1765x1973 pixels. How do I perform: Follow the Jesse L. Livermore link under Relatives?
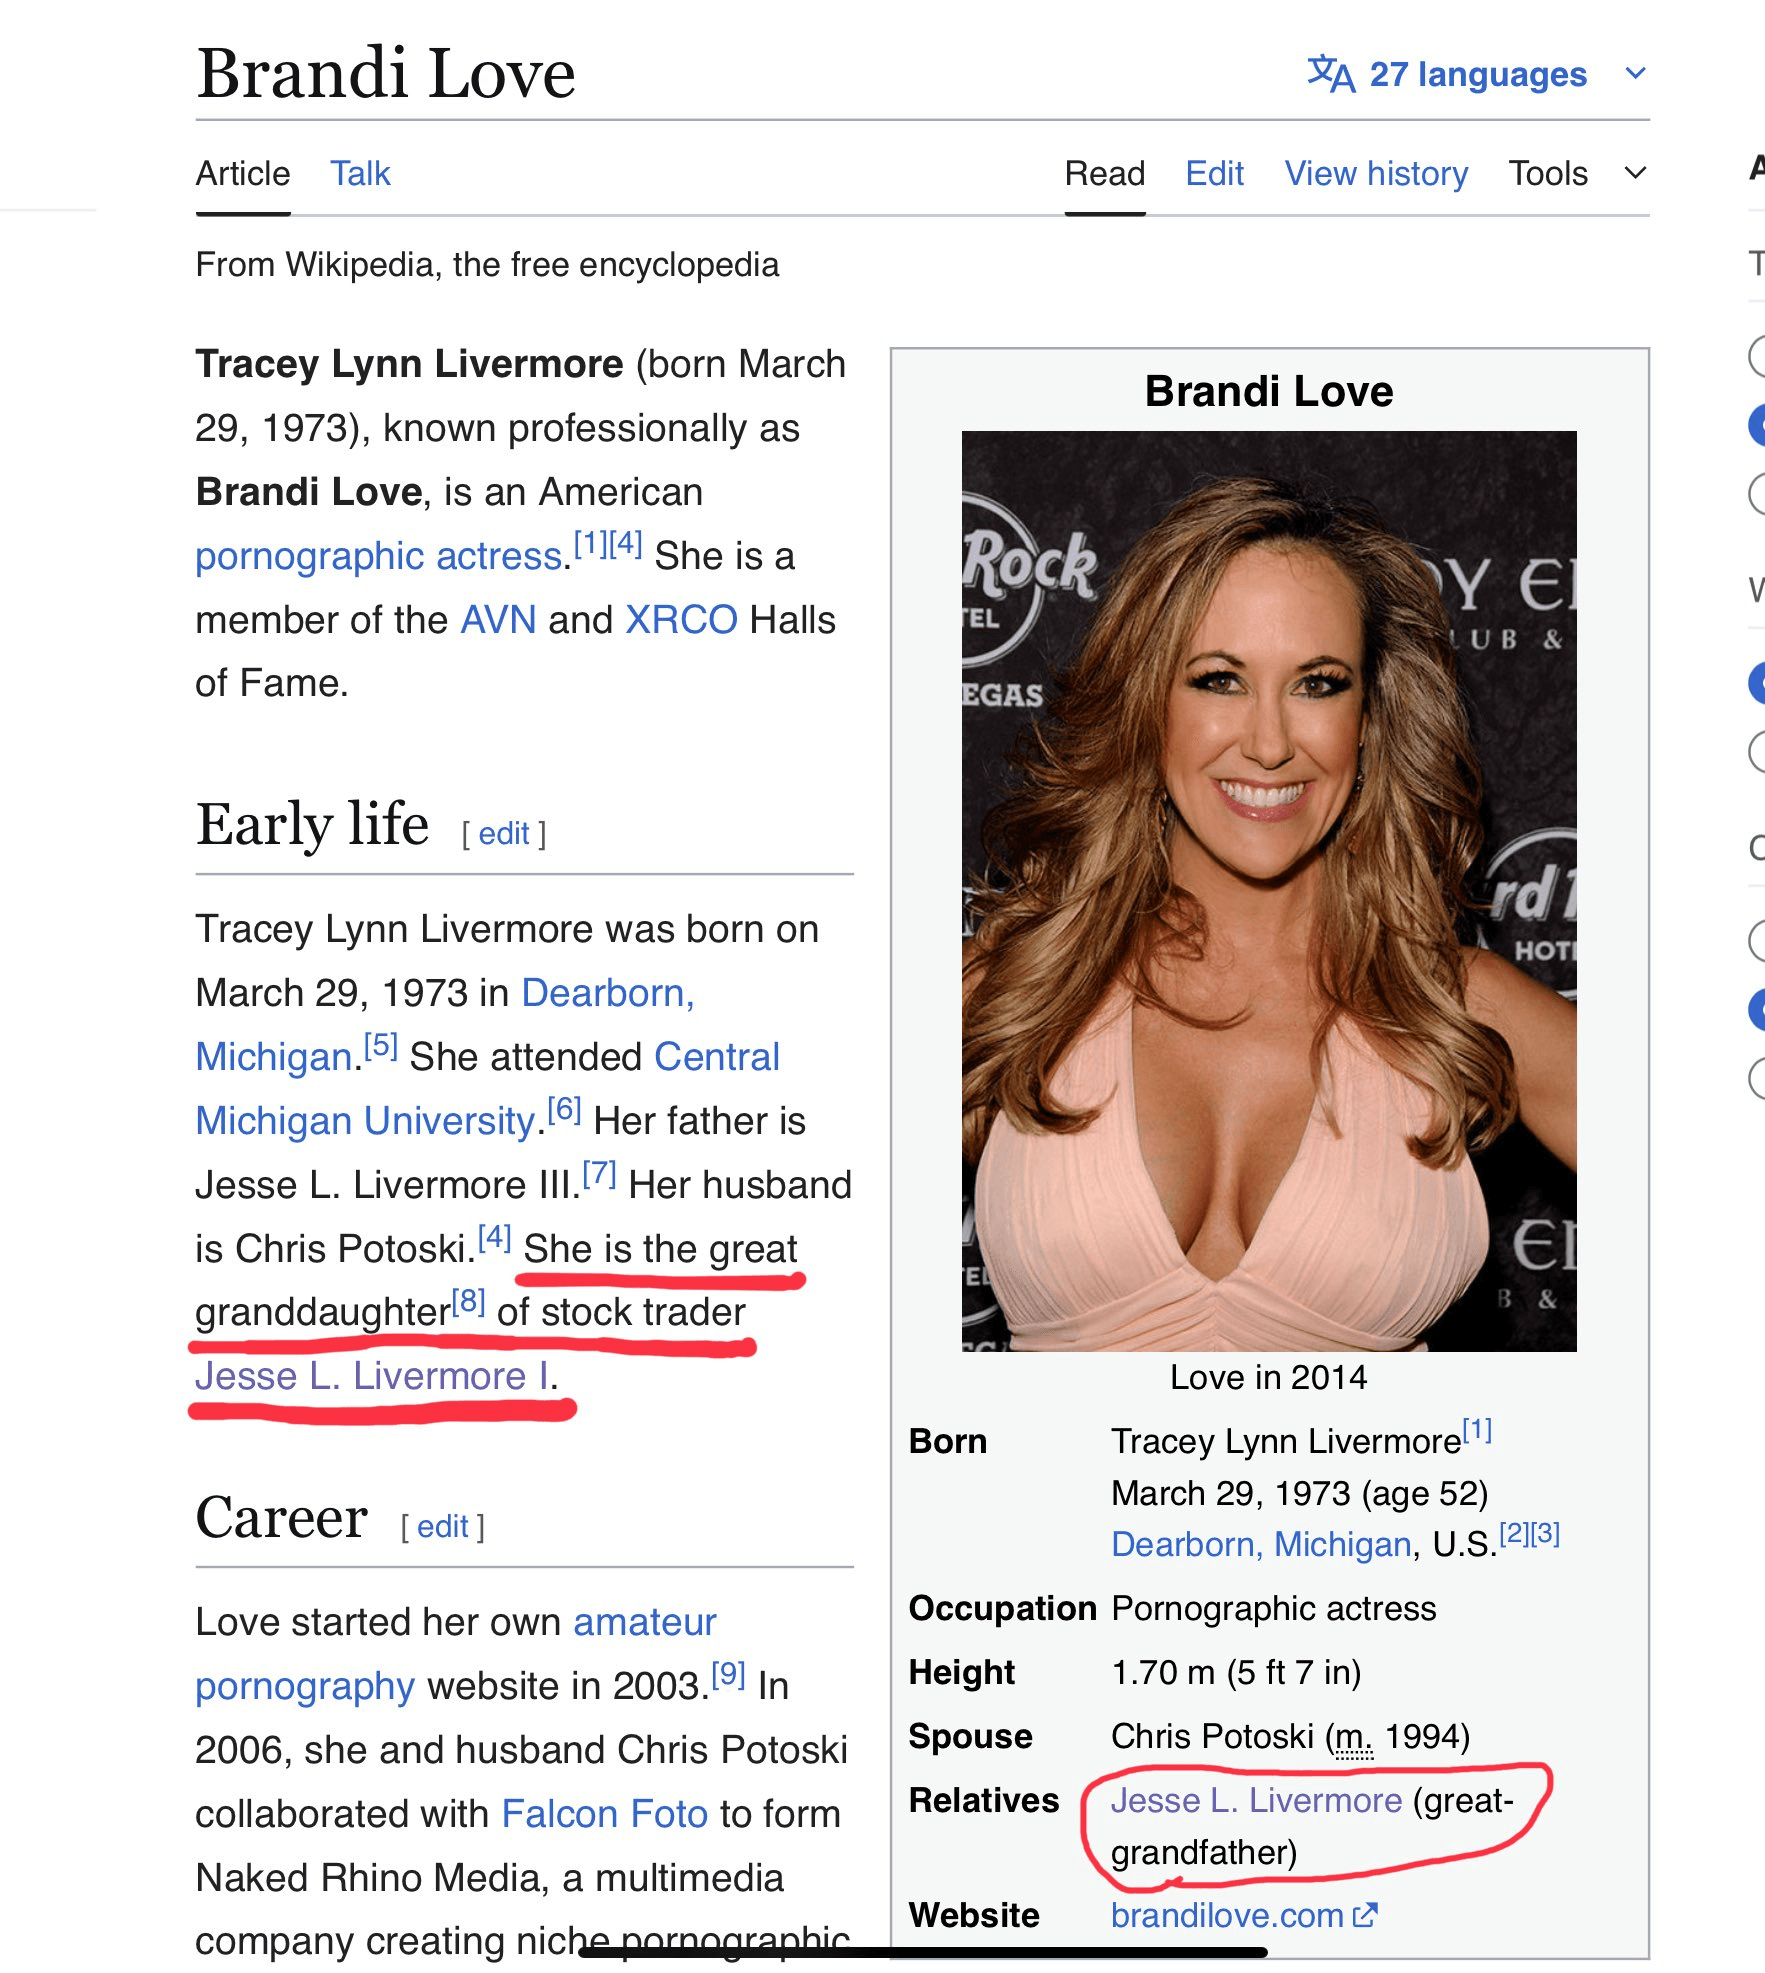point(1257,1801)
